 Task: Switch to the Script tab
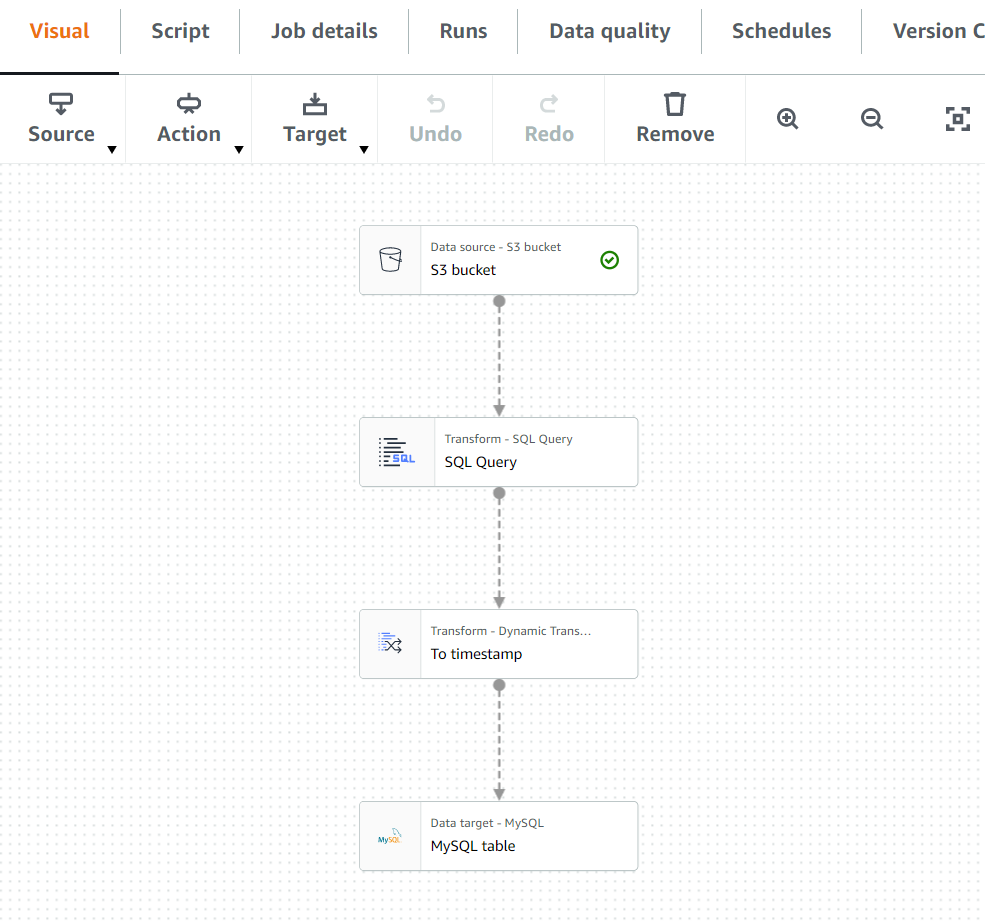coord(180,31)
